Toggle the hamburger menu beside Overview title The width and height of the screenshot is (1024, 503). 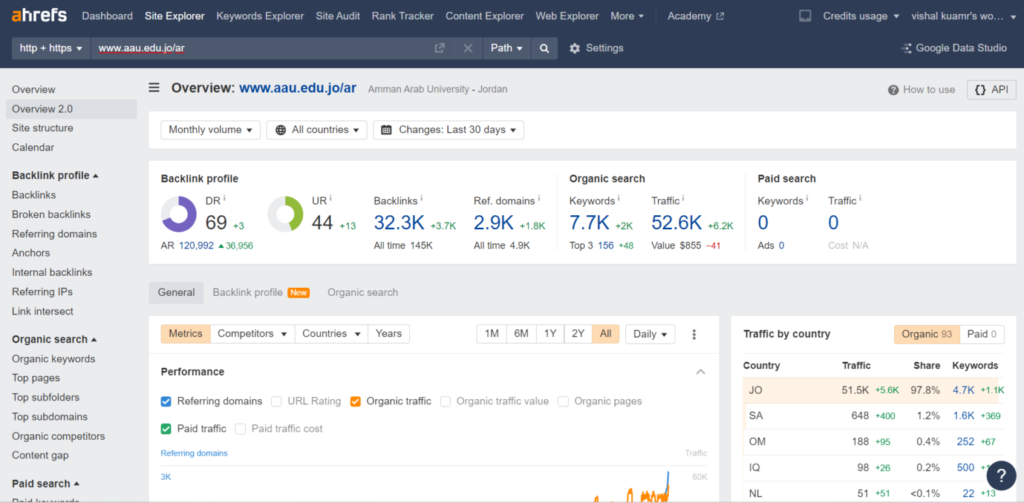tap(154, 88)
